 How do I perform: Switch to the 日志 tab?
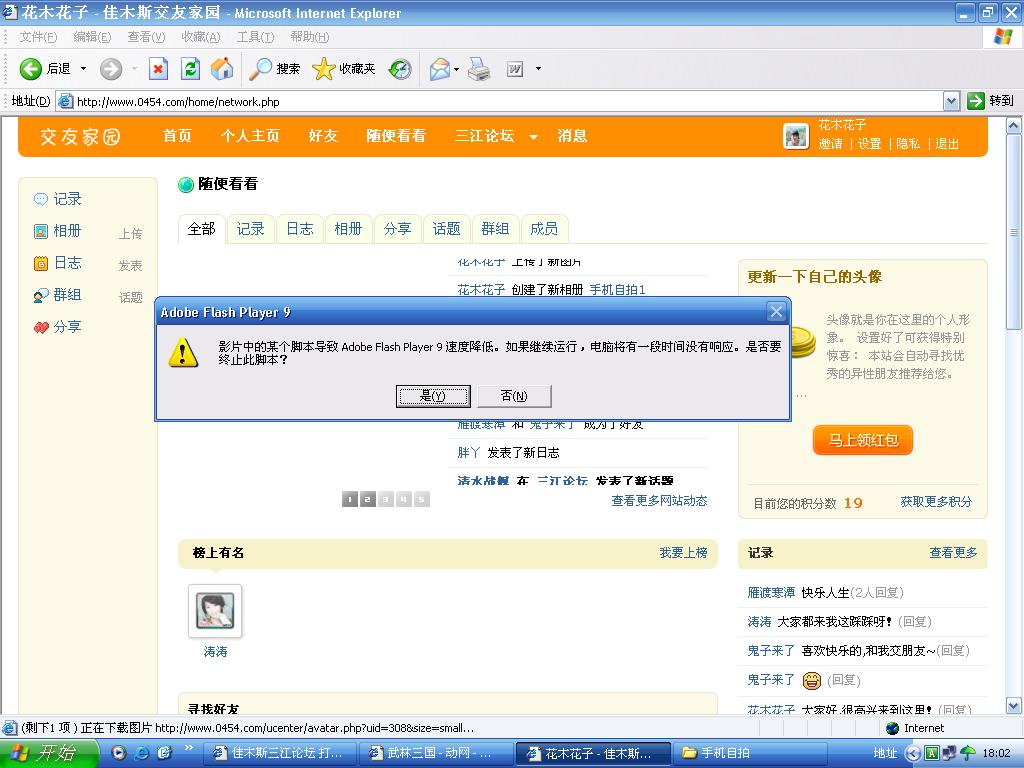tap(299, 229)
